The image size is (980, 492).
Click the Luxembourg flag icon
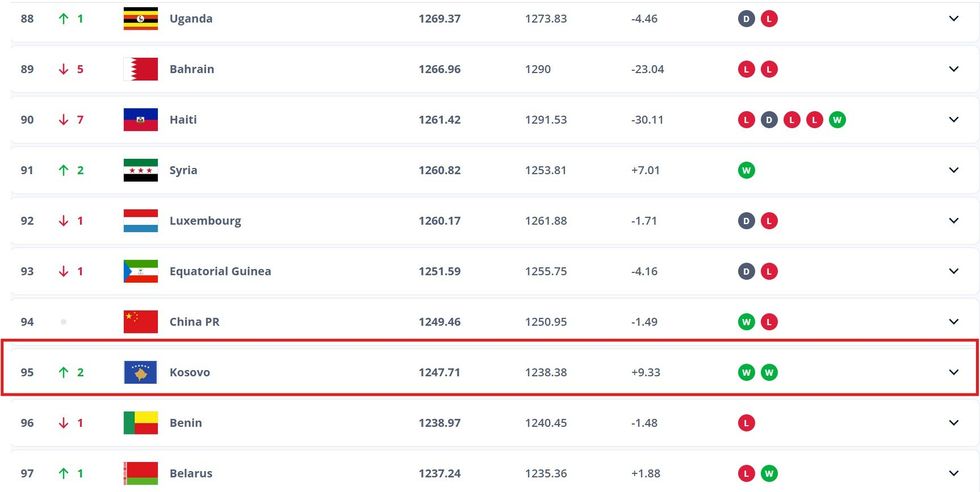pos(140,221)
